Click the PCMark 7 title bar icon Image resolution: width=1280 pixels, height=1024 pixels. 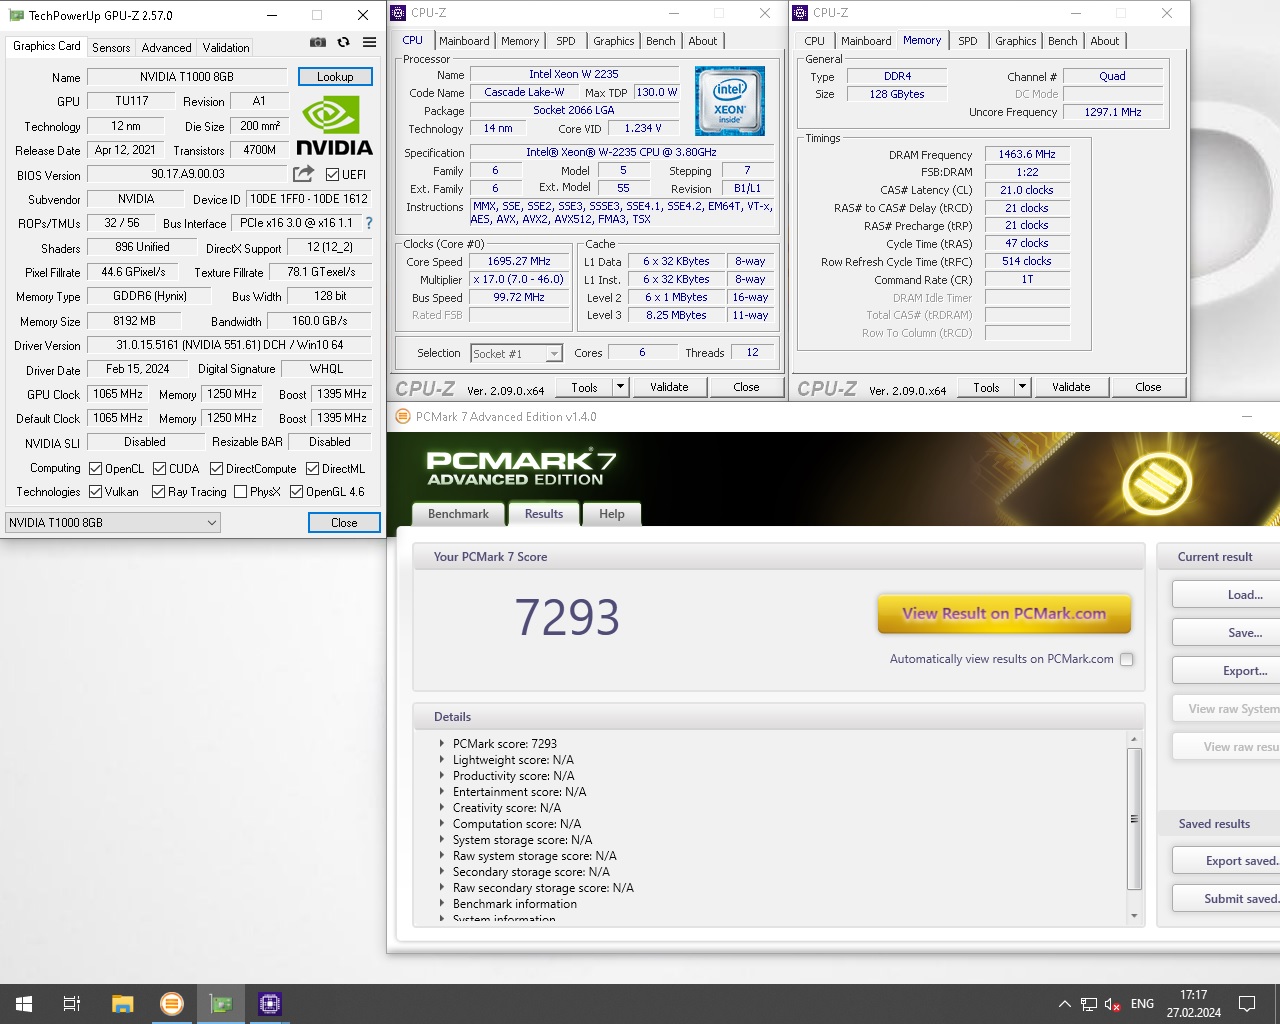click(403, 417)
